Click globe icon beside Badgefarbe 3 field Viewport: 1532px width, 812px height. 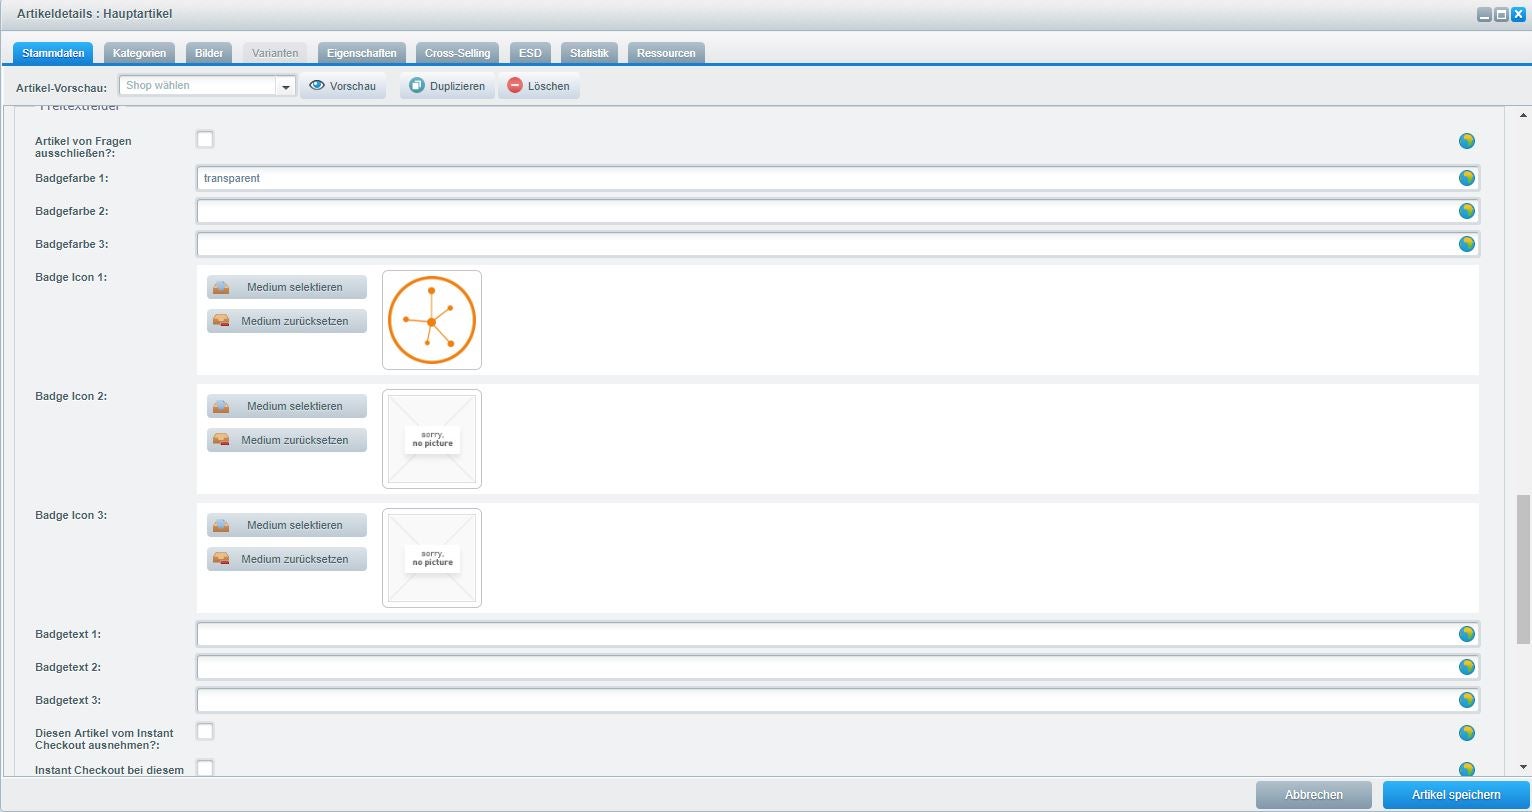(1466, 244)
